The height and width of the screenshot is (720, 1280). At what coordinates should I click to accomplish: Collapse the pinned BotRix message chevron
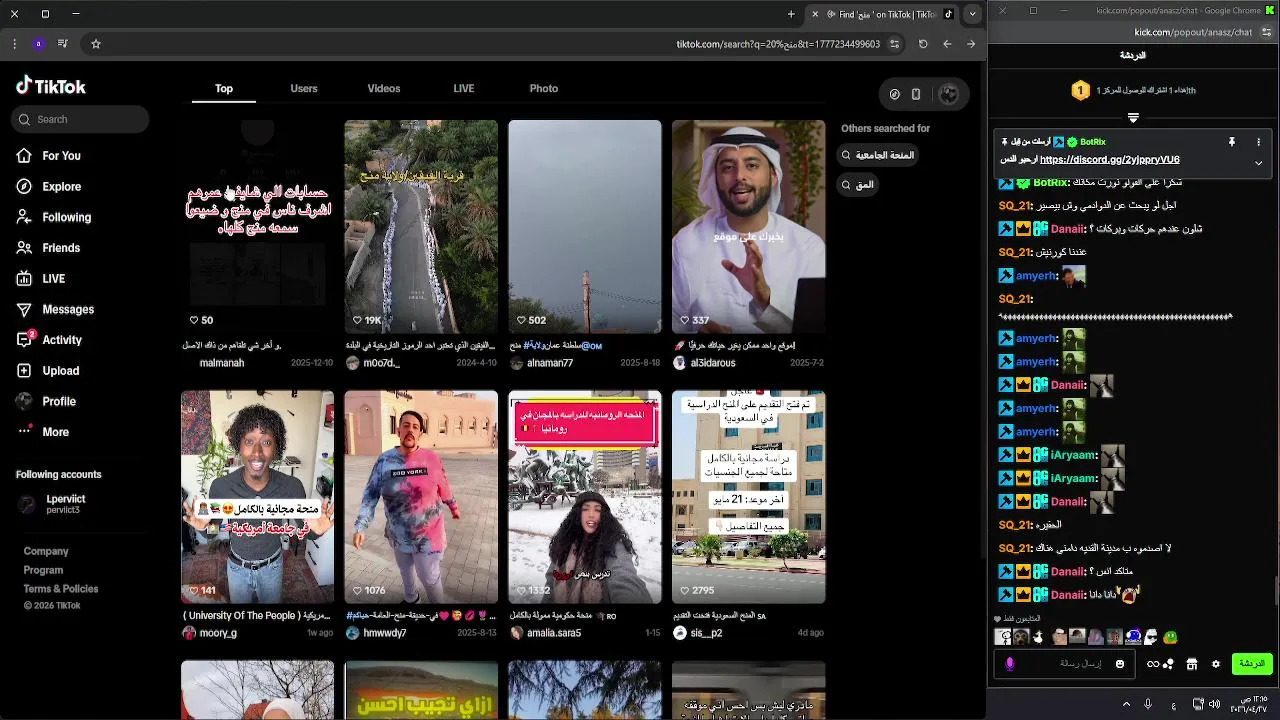[x=1258, y=163]
